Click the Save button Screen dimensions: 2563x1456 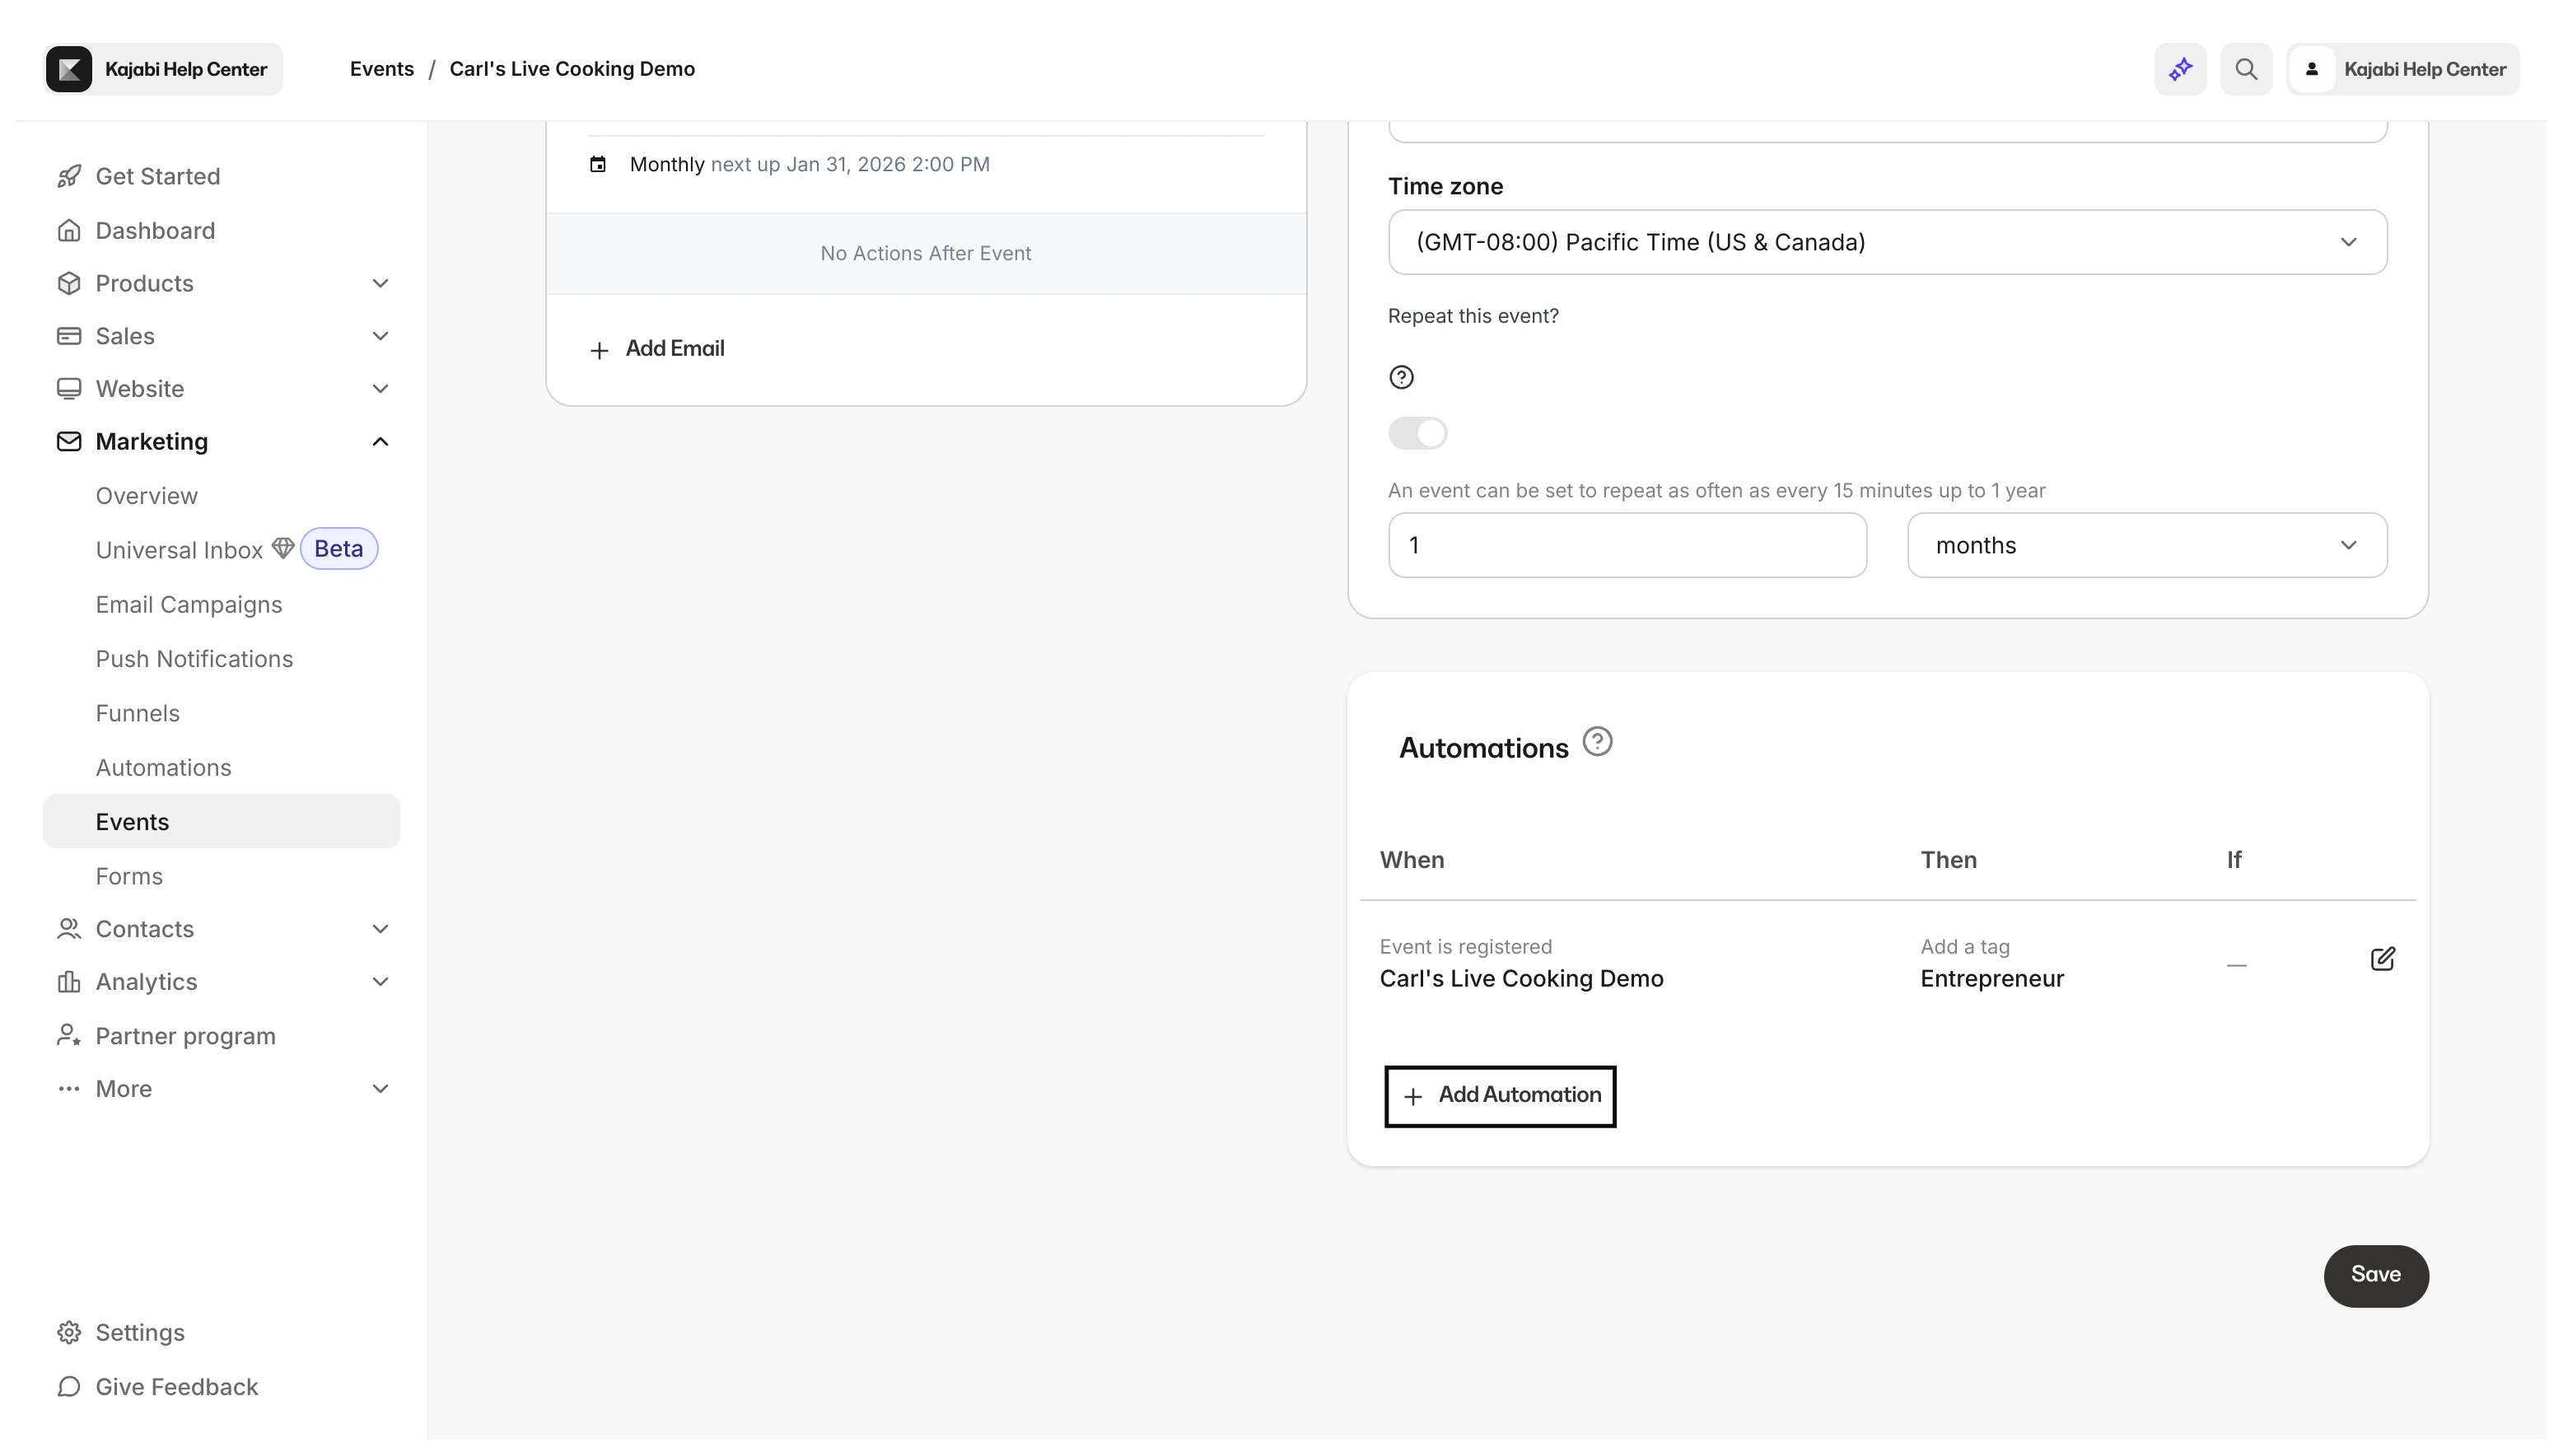tap(2376, 1275)
